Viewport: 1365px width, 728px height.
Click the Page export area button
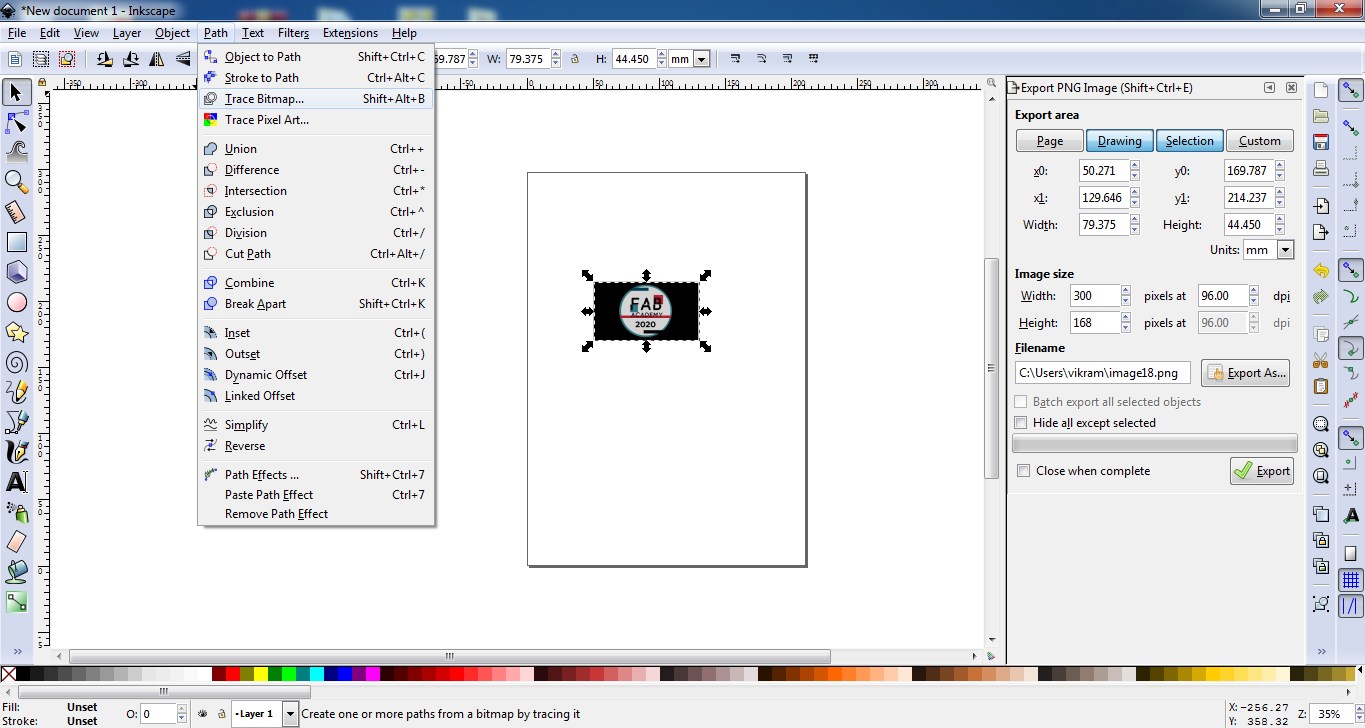point(1050,141)
